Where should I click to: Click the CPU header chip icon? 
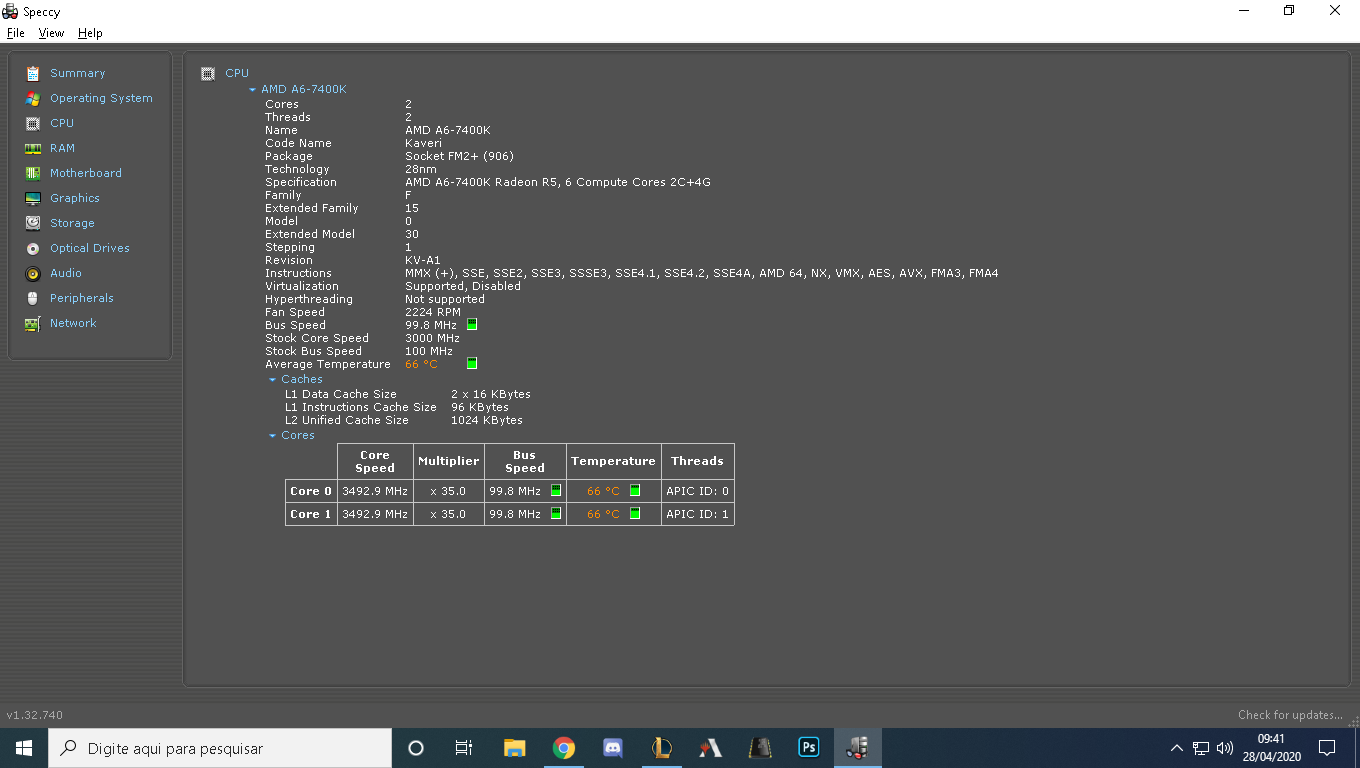208,73
